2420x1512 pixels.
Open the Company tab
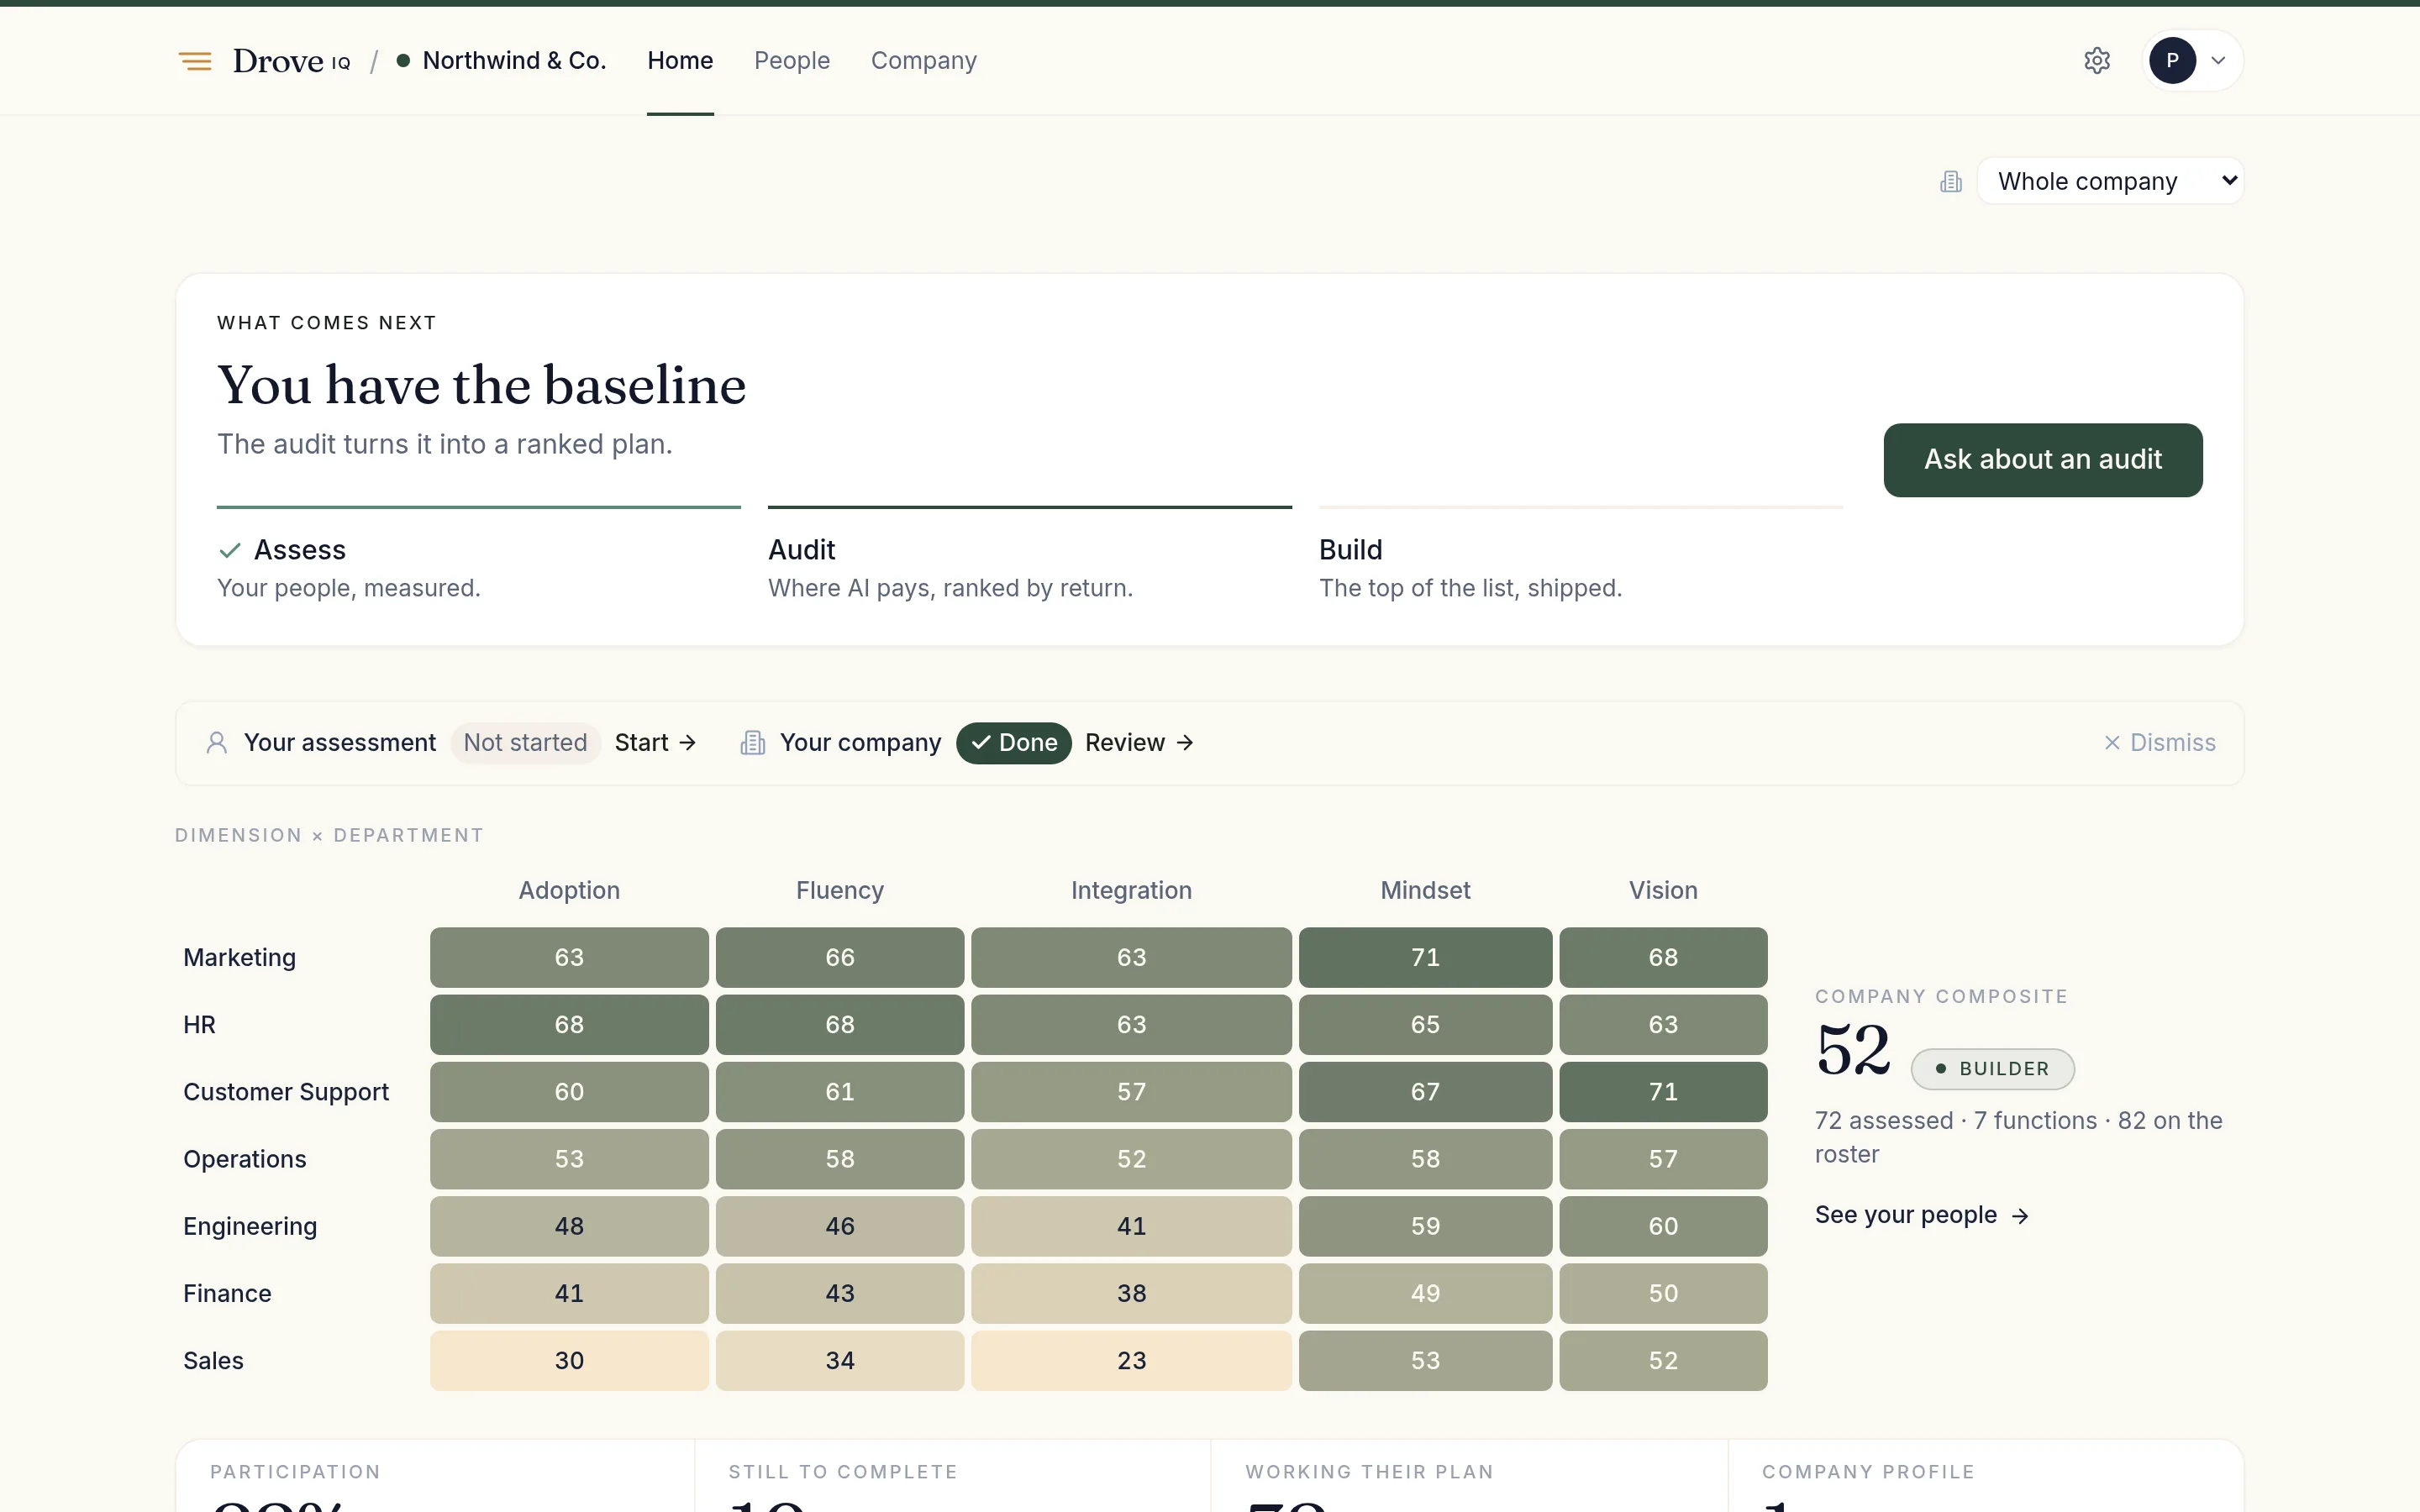click(923, 61)
